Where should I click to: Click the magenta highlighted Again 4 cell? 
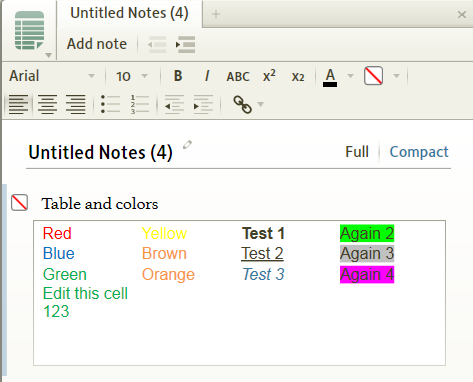(x=367, y=275)
